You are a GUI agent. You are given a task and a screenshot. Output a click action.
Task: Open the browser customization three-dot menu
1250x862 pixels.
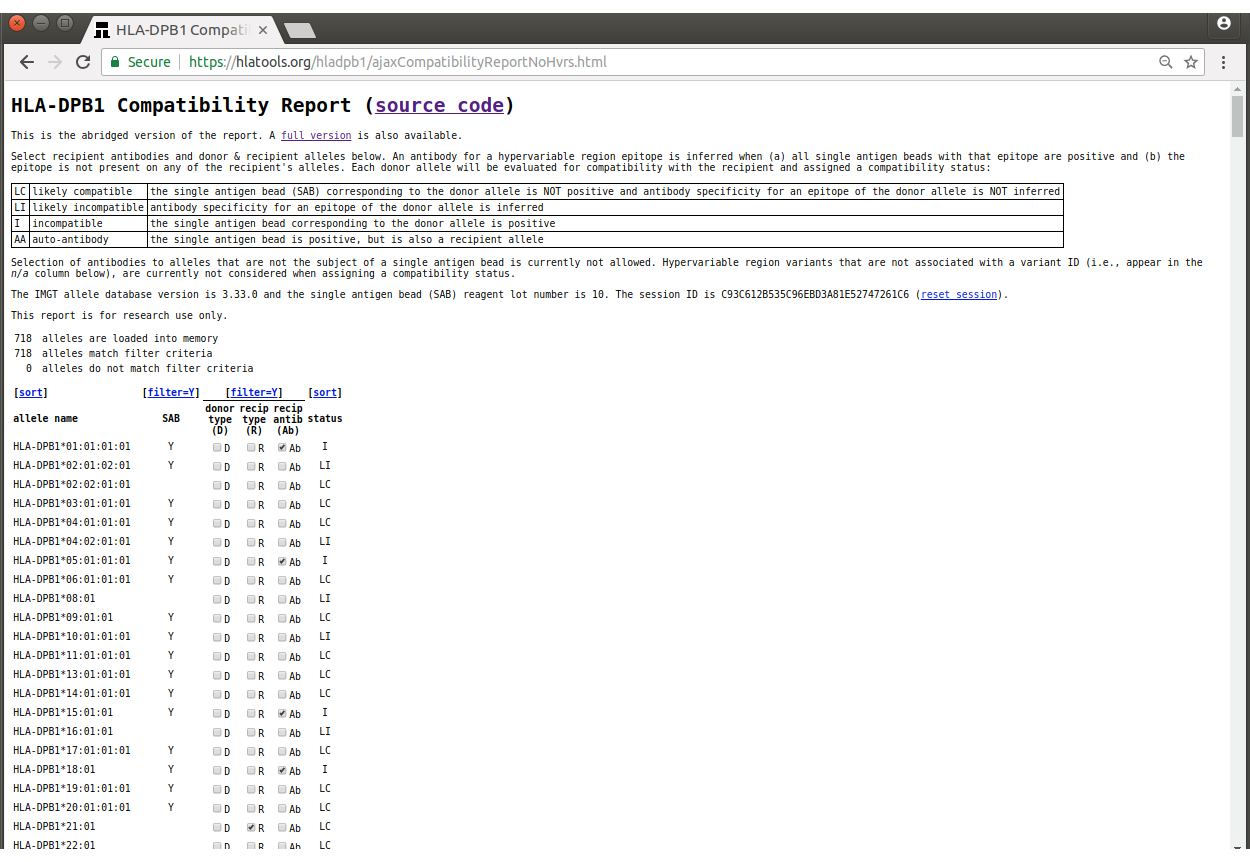pos(1223,61)
